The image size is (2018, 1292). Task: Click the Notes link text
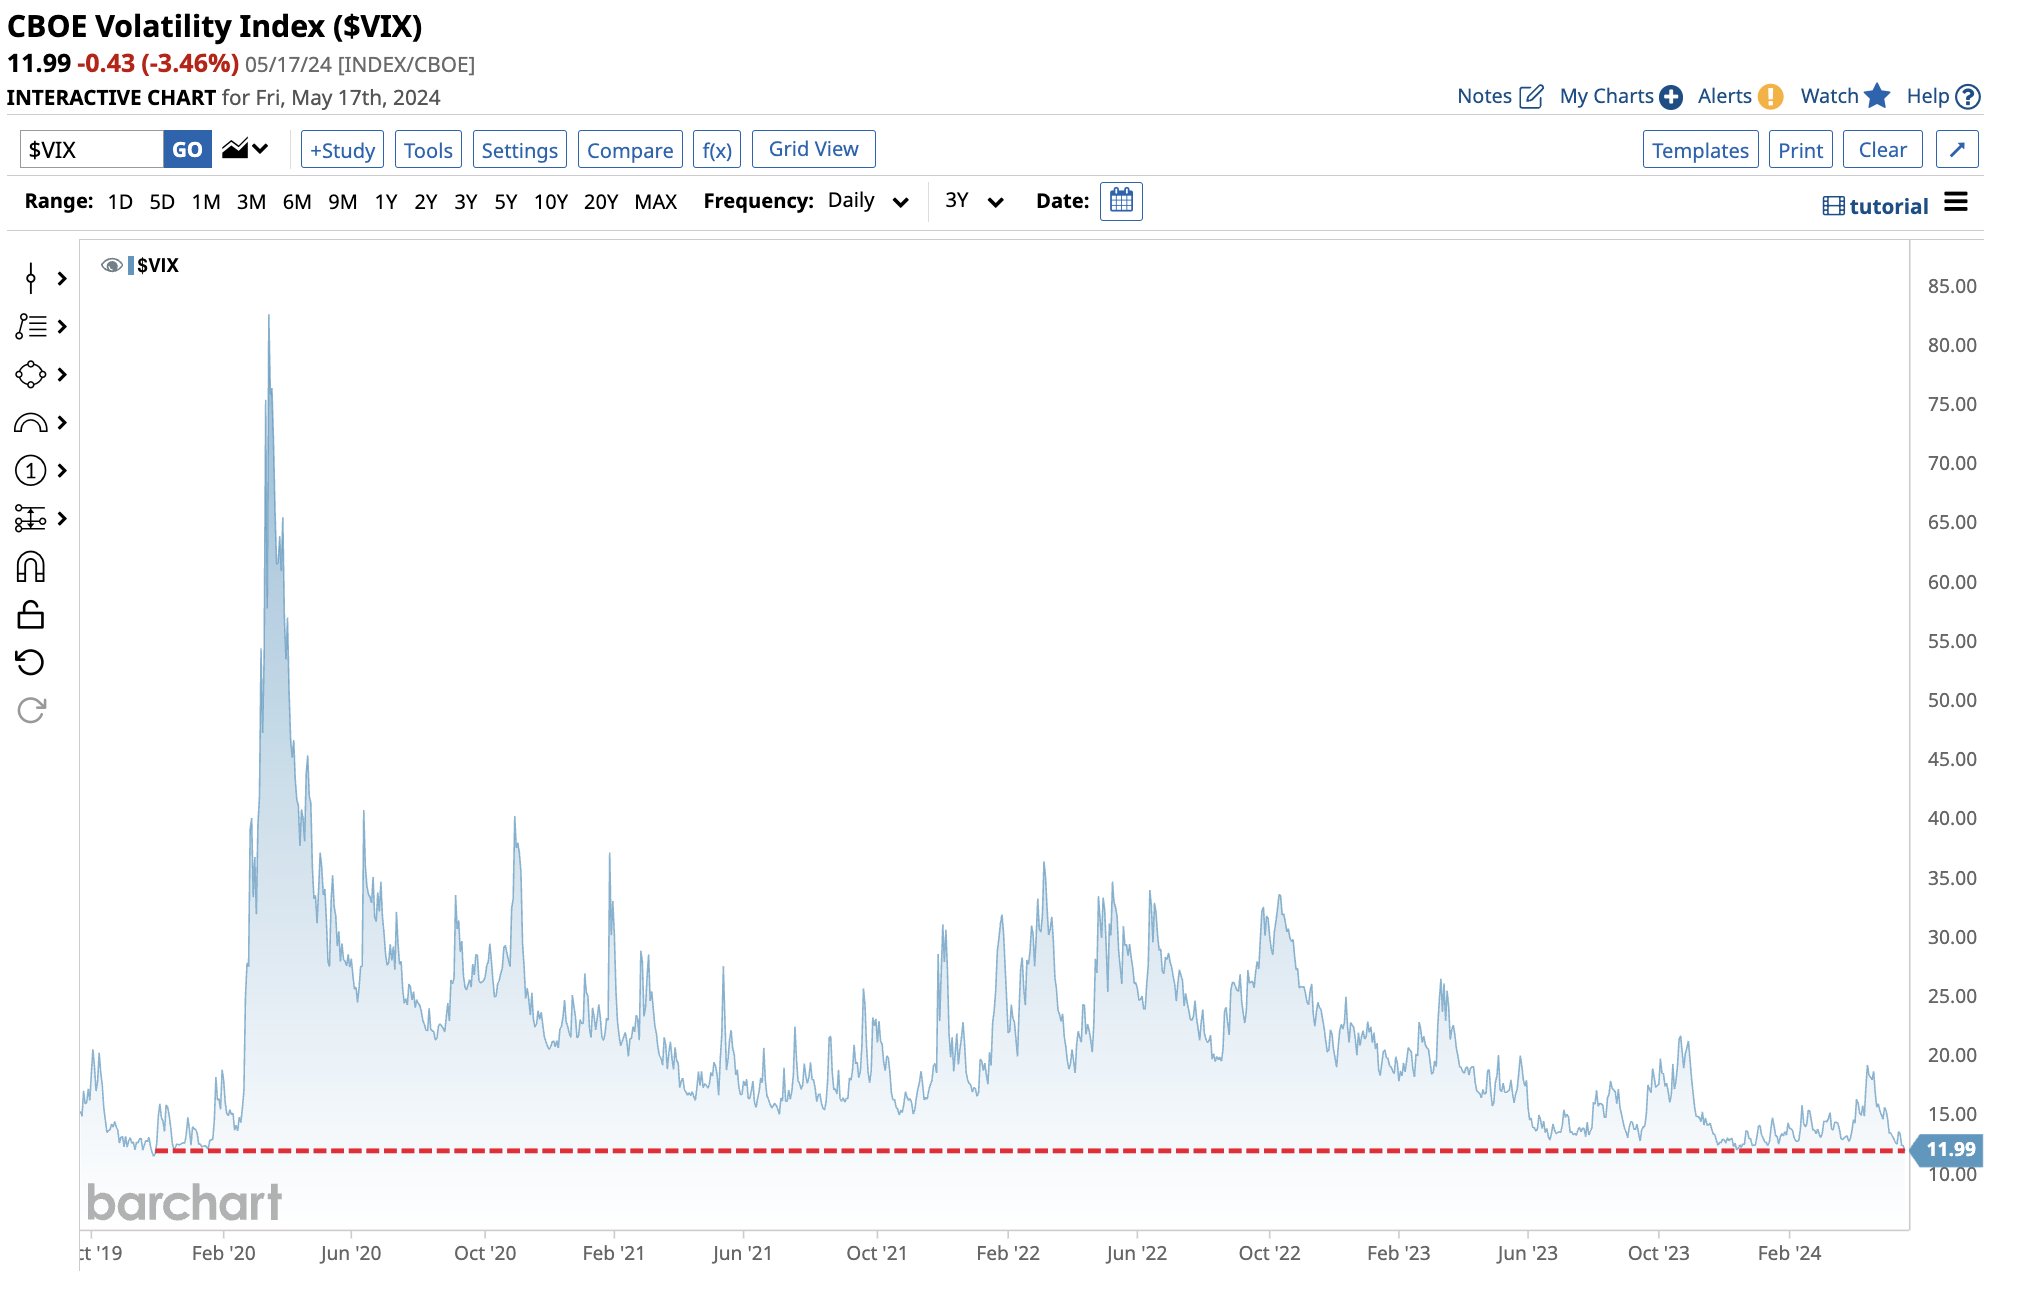[1484, 96]
